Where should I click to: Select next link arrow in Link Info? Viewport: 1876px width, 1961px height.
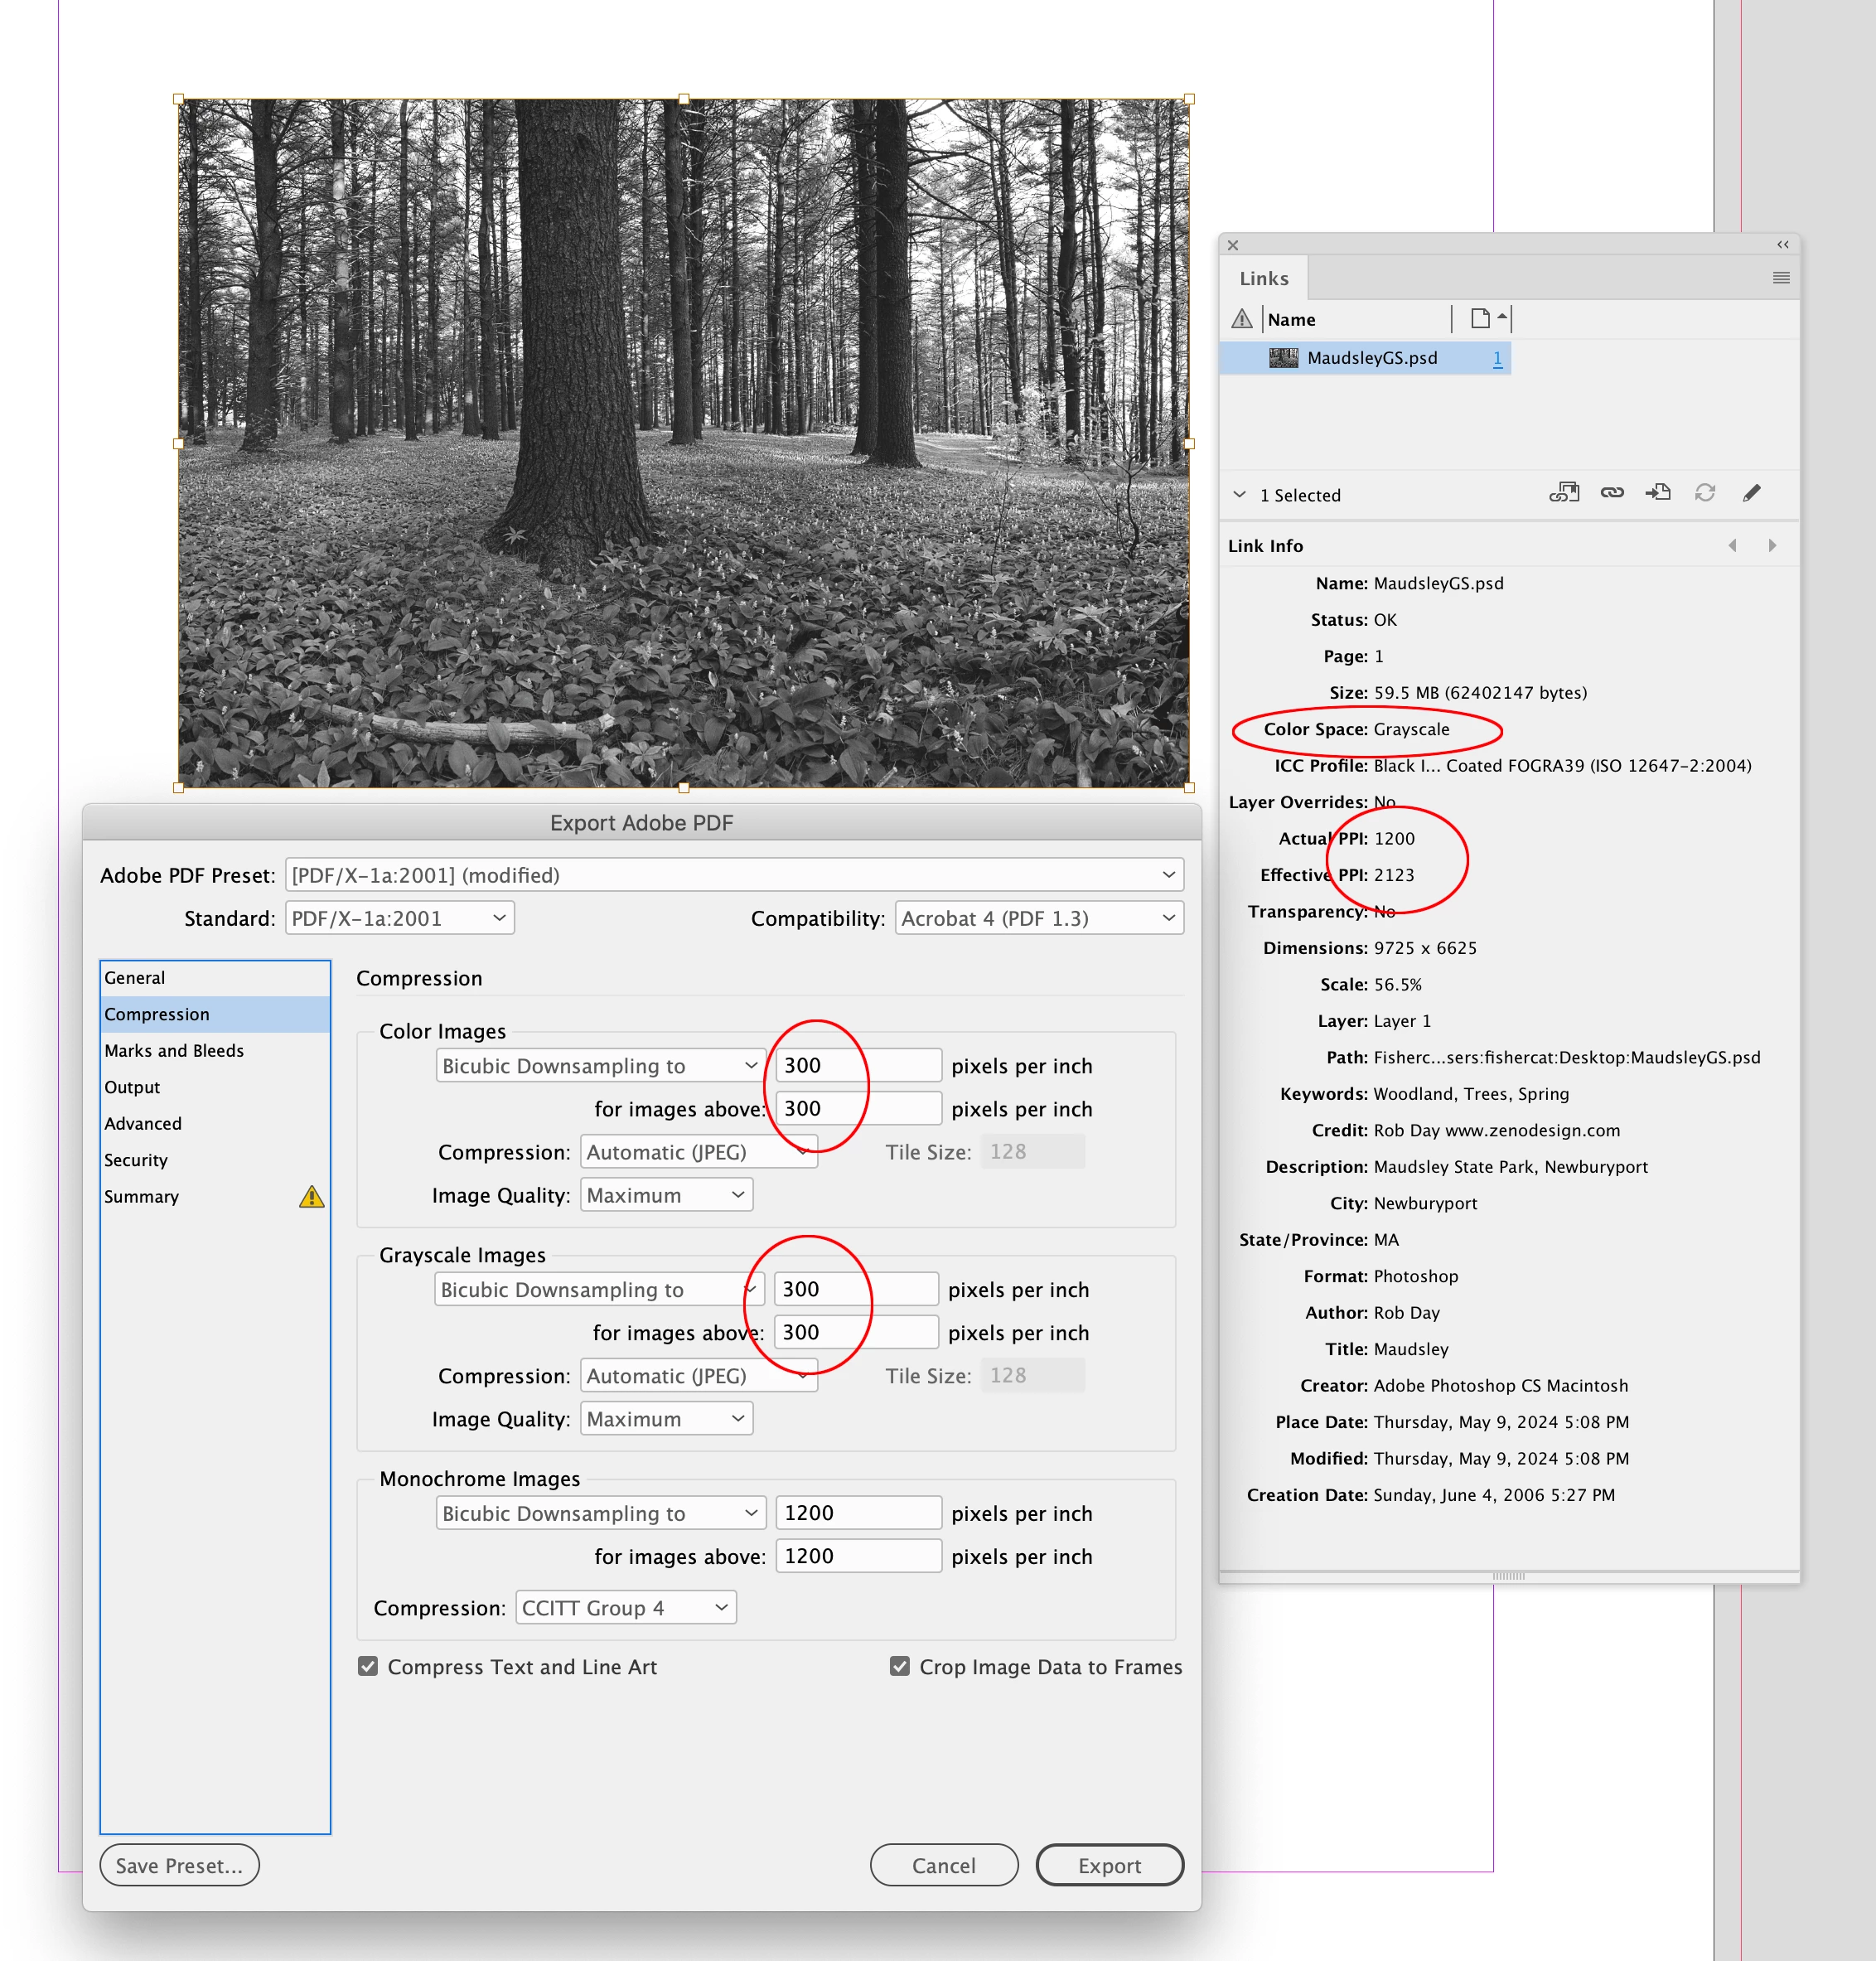(1772, 546)
